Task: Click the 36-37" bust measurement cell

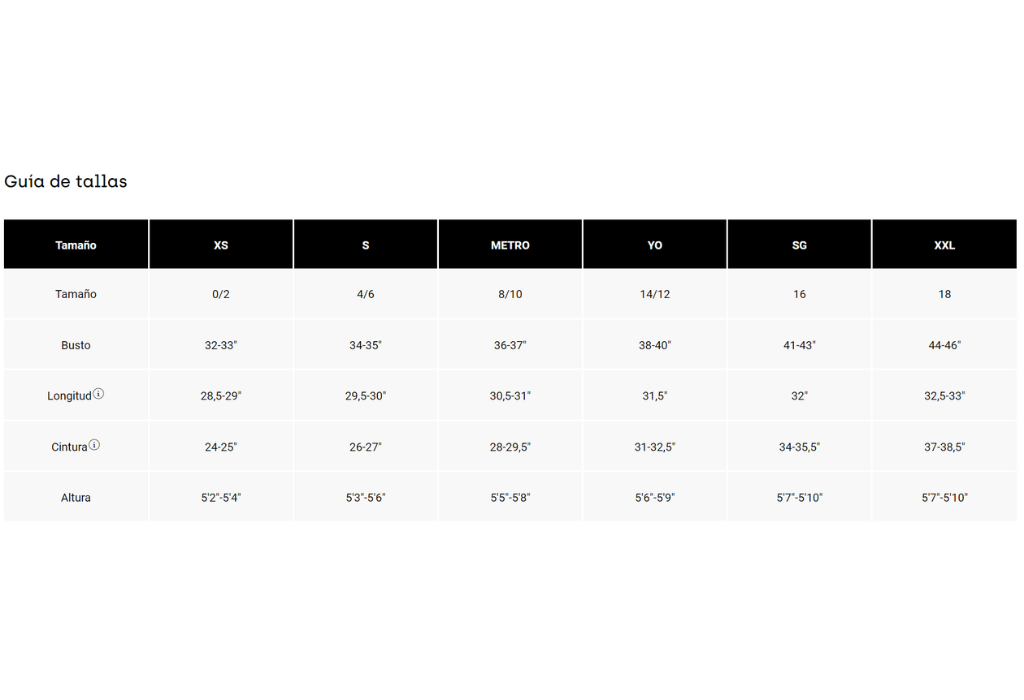Action: tap(510, 345)
